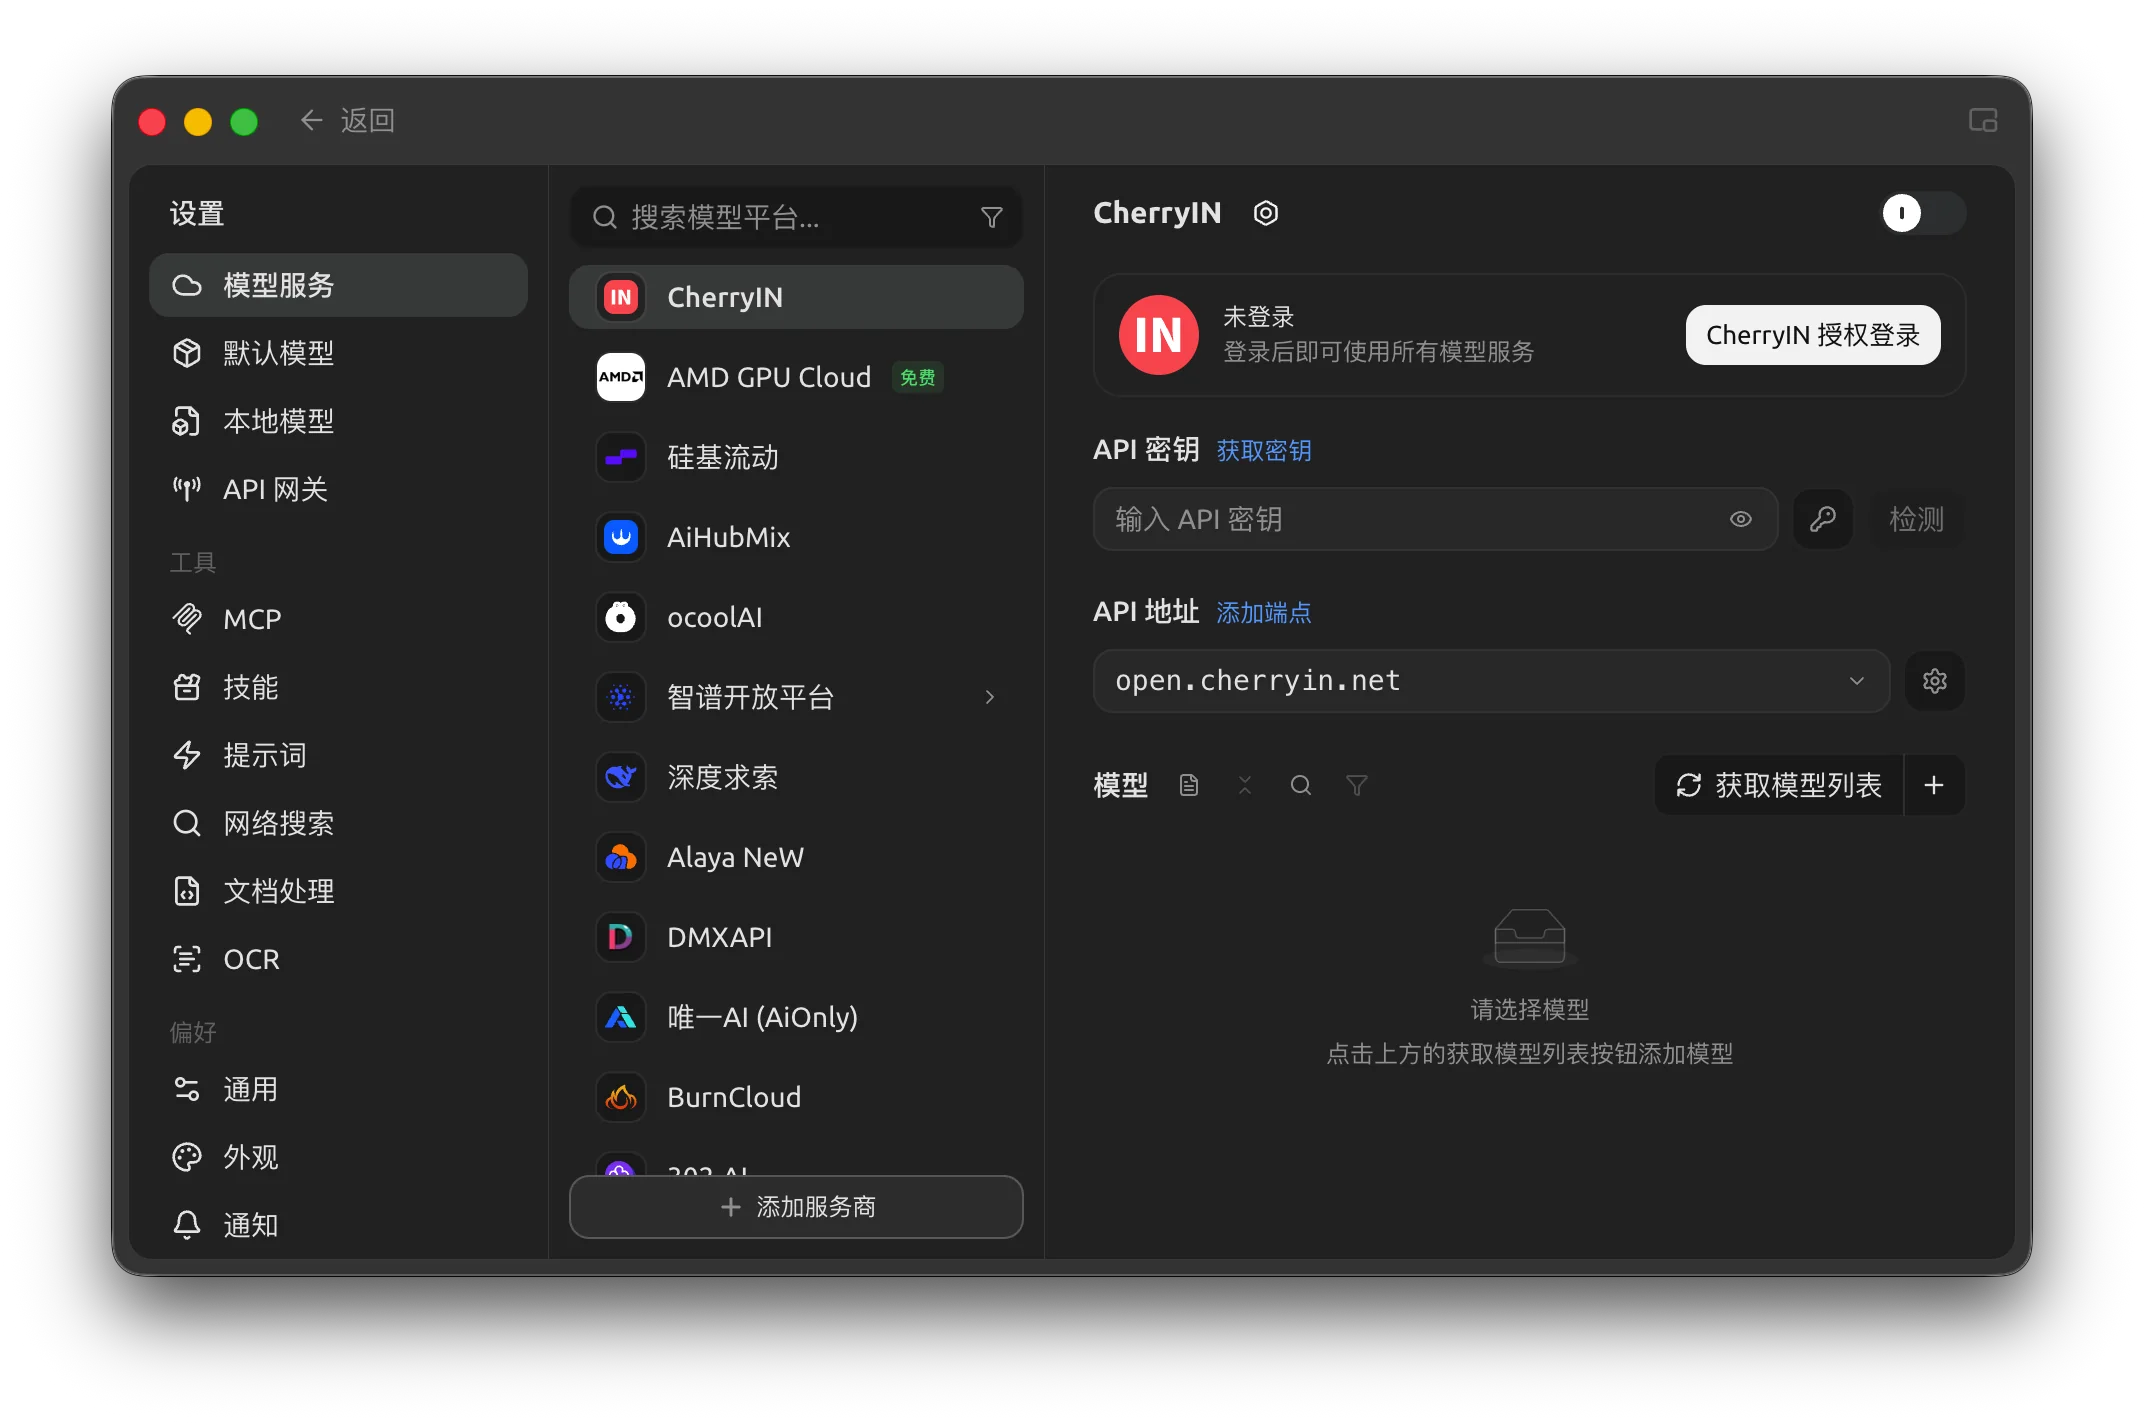Open the provider list filter funnel icon

tap(991, 217)
